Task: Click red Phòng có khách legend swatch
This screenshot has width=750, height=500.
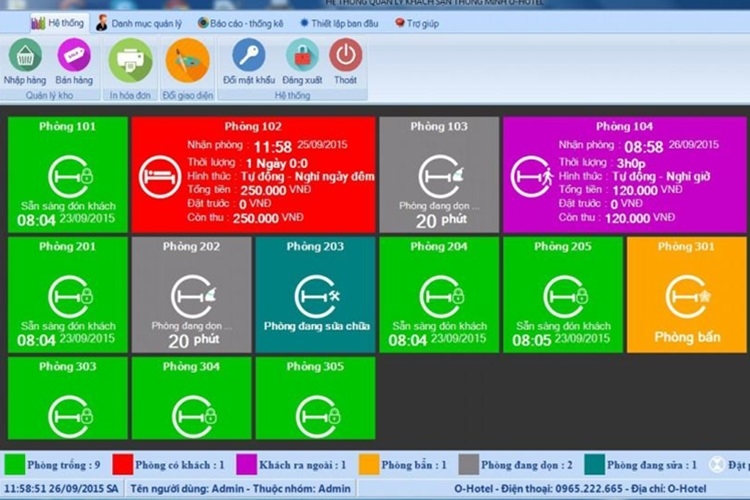Action: coord(122,465)
